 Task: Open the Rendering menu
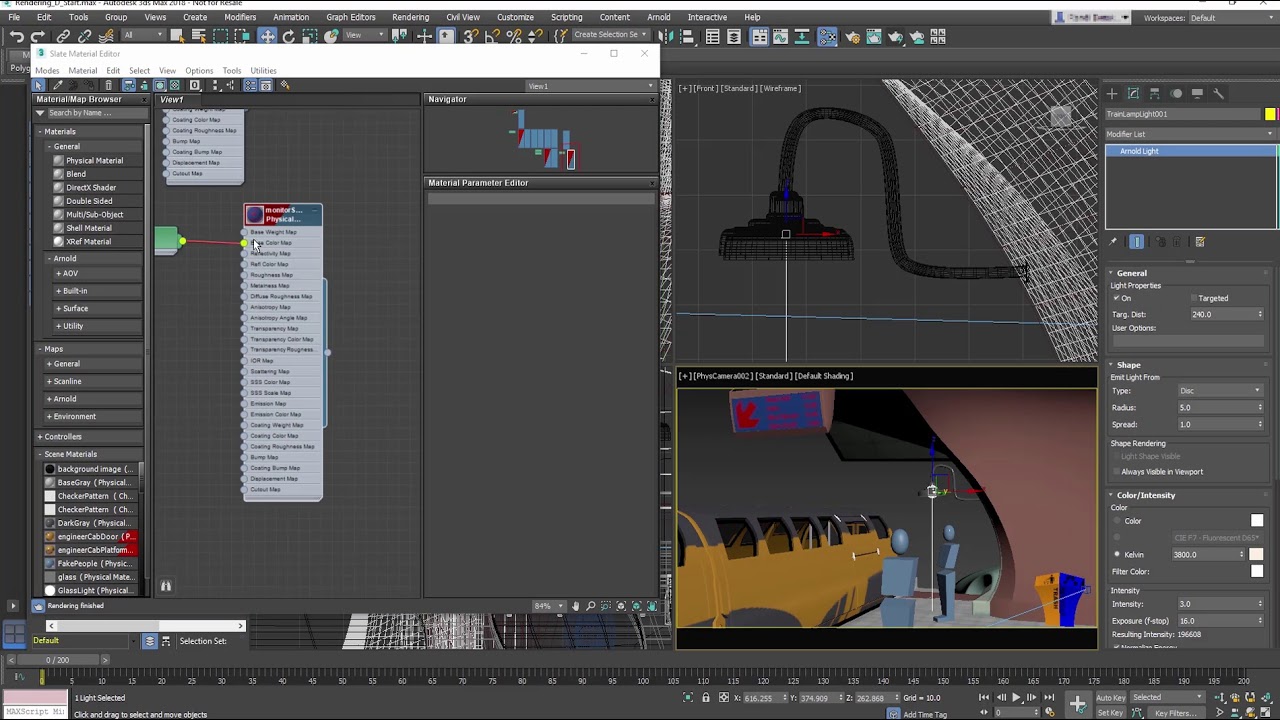coord(410,17)
